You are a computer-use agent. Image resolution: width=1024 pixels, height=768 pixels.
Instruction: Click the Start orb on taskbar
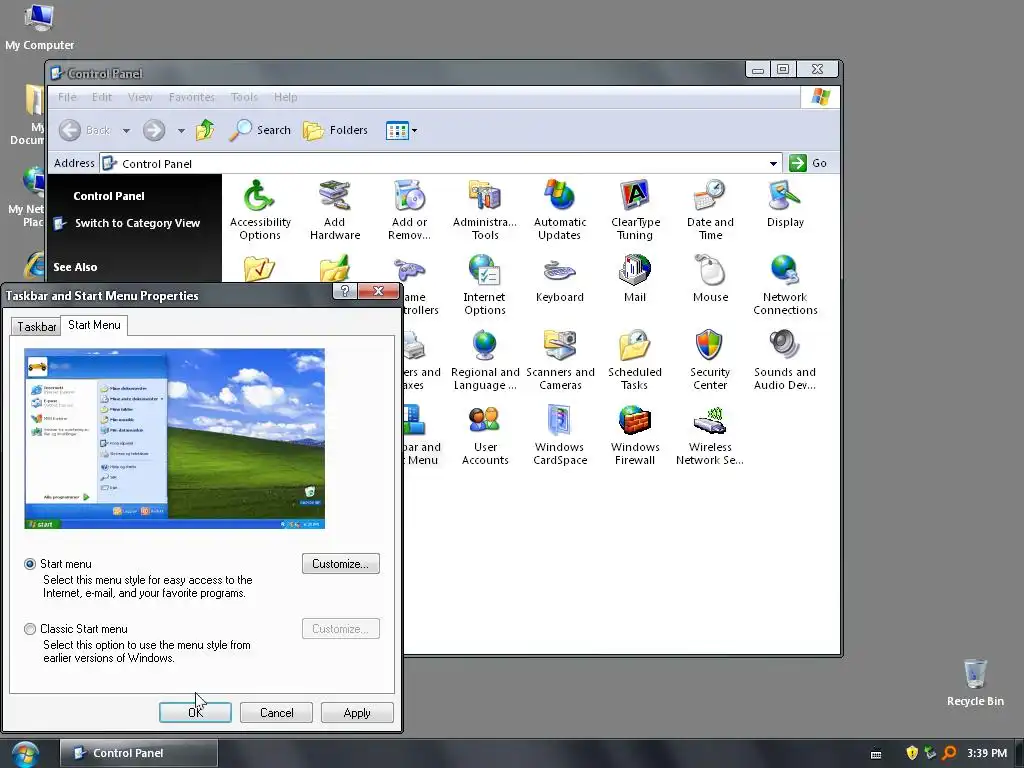[x=24, y=754]
